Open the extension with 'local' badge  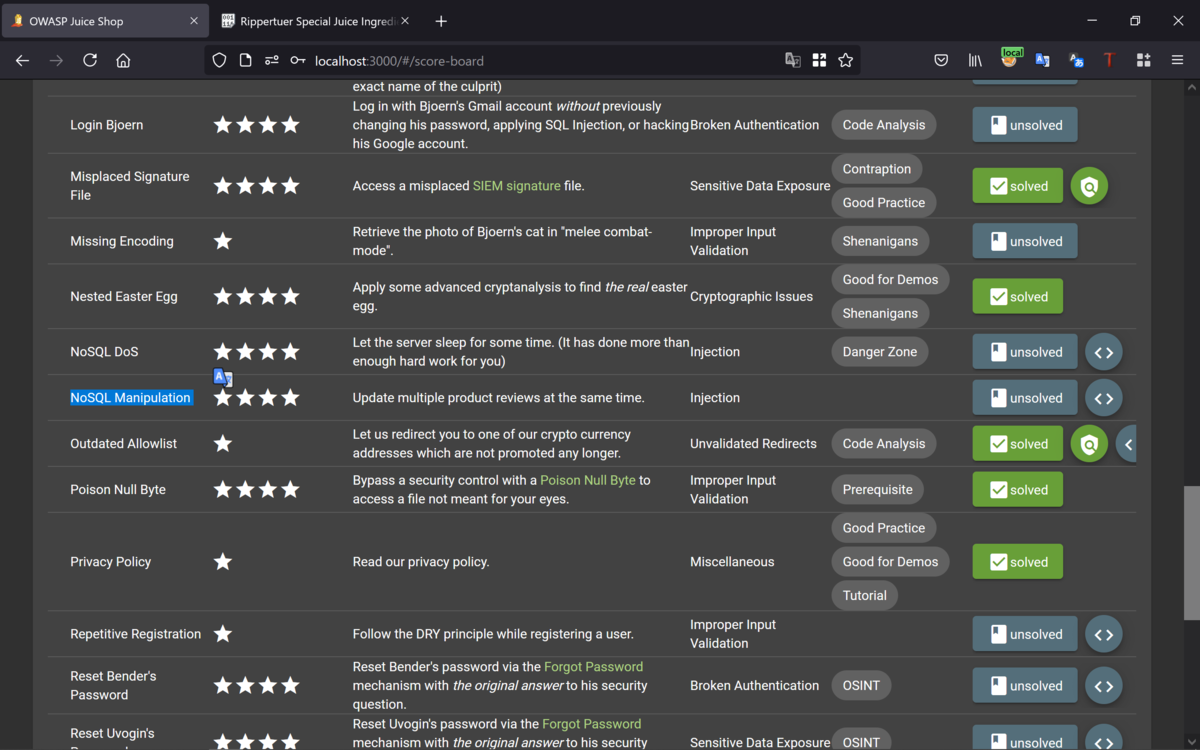click(x=1010, y=59)
